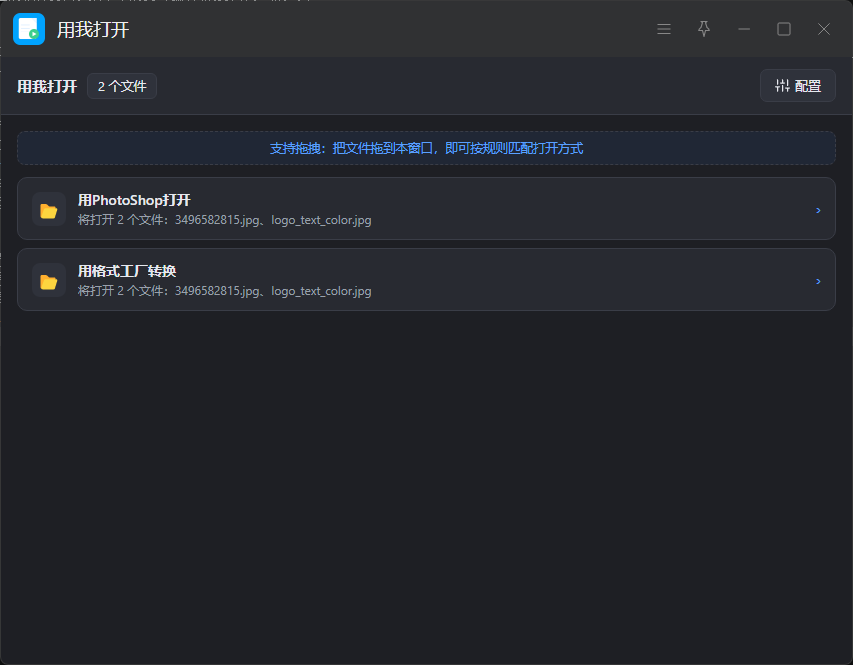Screen dimensions: 853x665
Task: Minimize the 用我打开 window
Action: coord(744,29)
